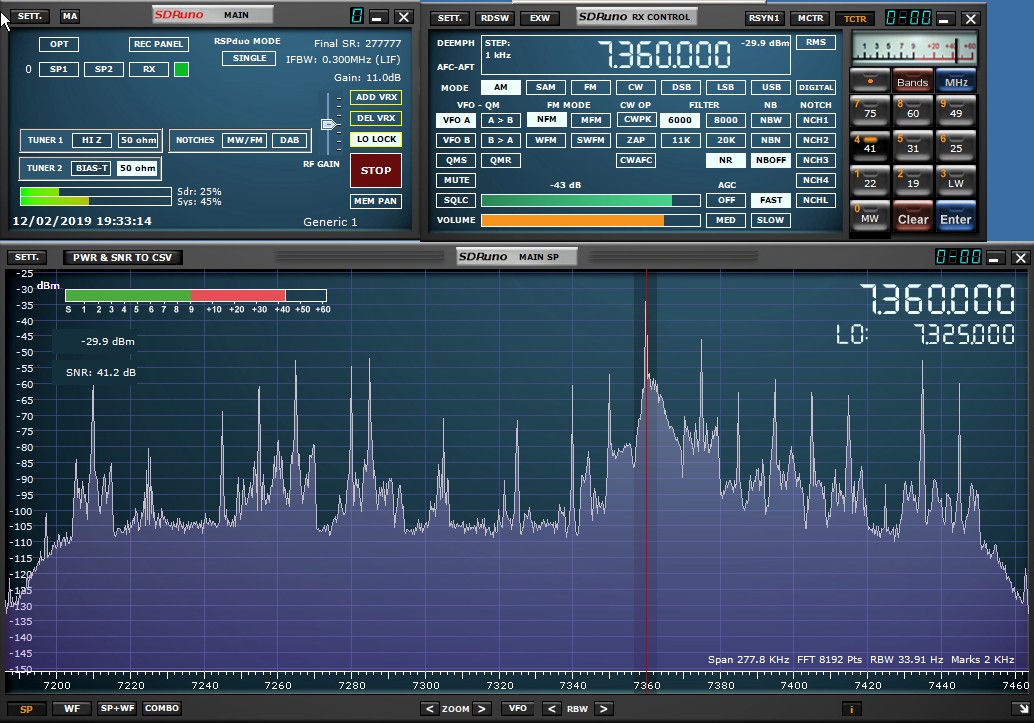Viewport: 1034px width, 723px height.
Task: Click ADD VRX button
Action: (x=376, y=97)
